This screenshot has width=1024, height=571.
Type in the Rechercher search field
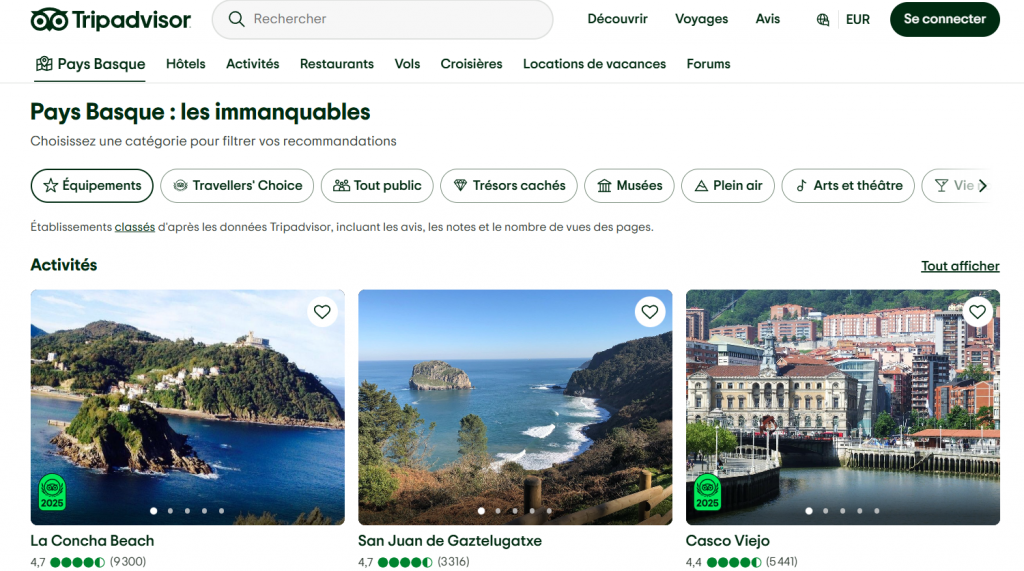390,19
